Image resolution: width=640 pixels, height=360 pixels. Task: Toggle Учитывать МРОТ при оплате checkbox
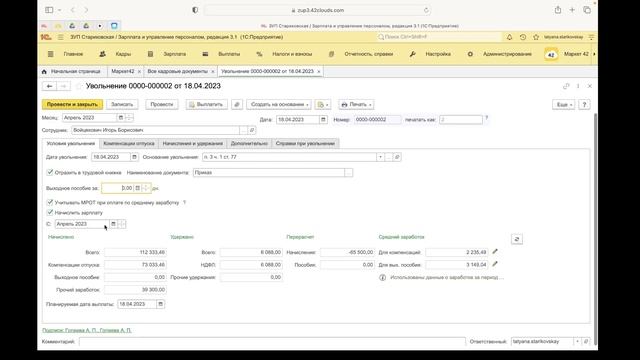click(50, 202)
